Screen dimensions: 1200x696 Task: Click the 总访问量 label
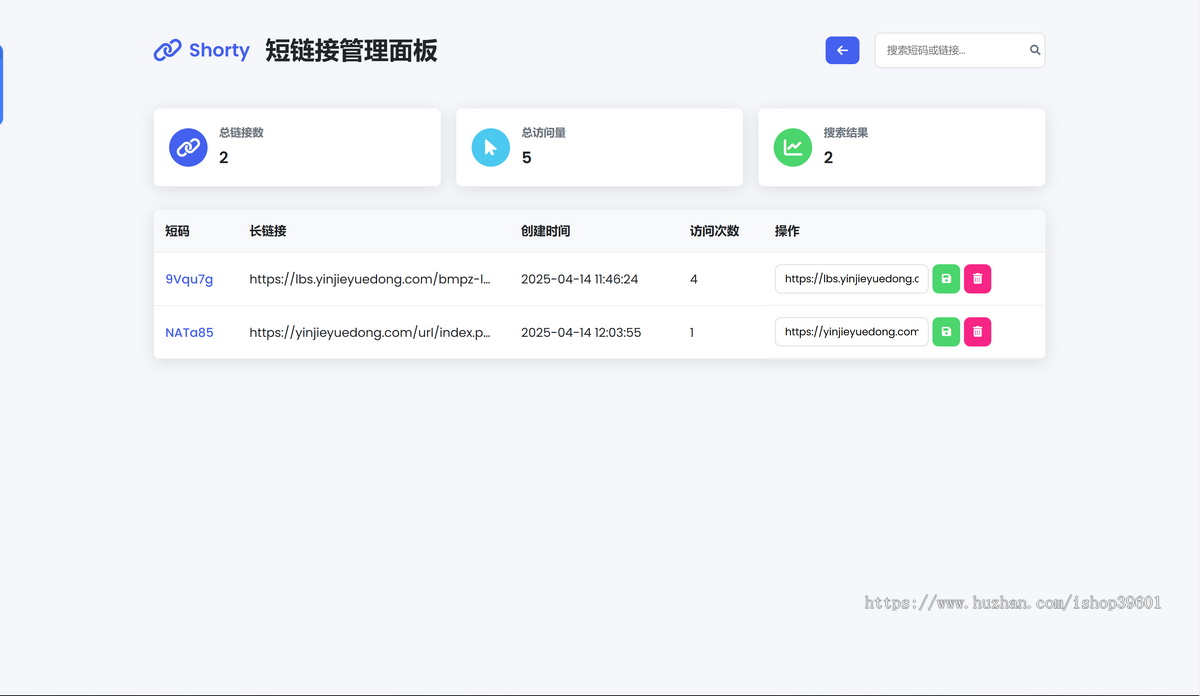click(544, 132)
